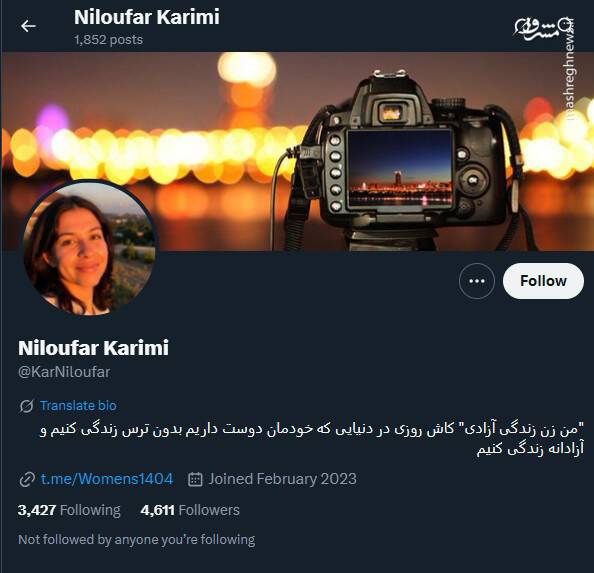Click the calendar icon near Joined date
This screenshot has height=573, width=594.
pyautogui.click(x=195, y=479)
